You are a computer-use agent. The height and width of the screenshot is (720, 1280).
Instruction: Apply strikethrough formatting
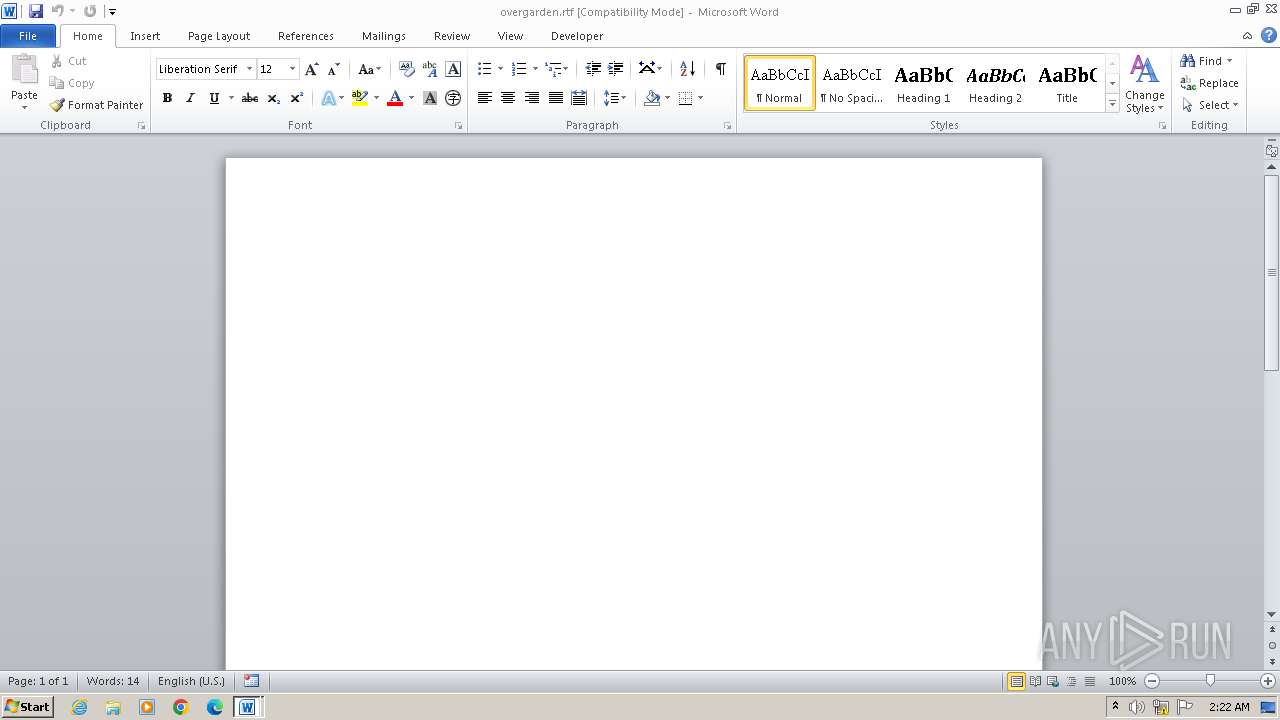click(250, 98)
